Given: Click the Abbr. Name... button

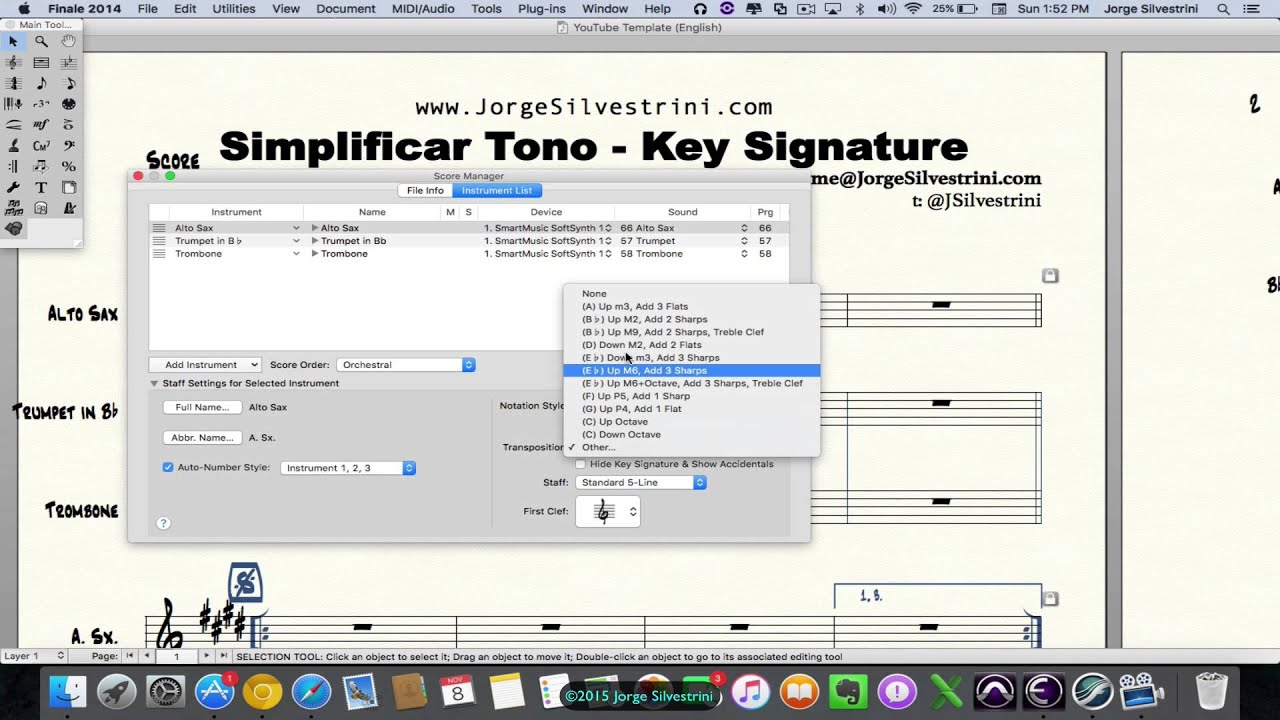Looking at the screenshot, I should pyautogui.click(x=202, y=437).
